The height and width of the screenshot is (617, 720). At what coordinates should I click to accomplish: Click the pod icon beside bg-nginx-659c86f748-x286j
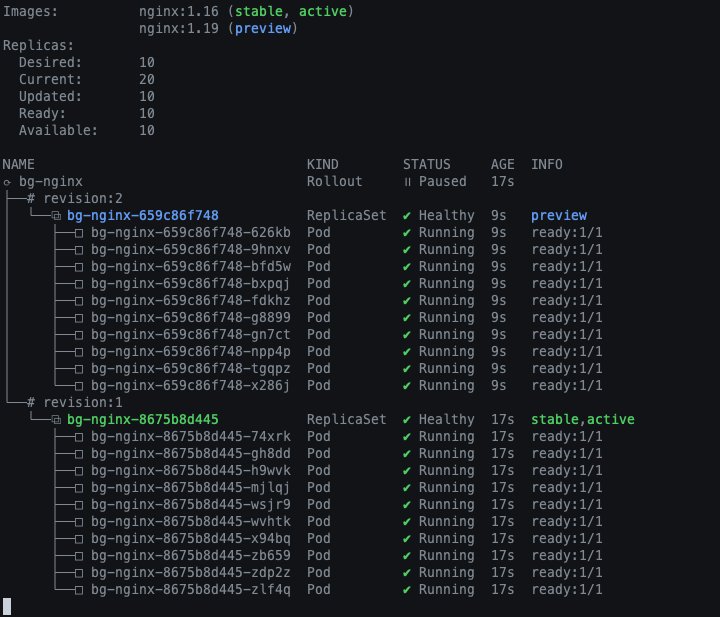click(x=79, y=386)
